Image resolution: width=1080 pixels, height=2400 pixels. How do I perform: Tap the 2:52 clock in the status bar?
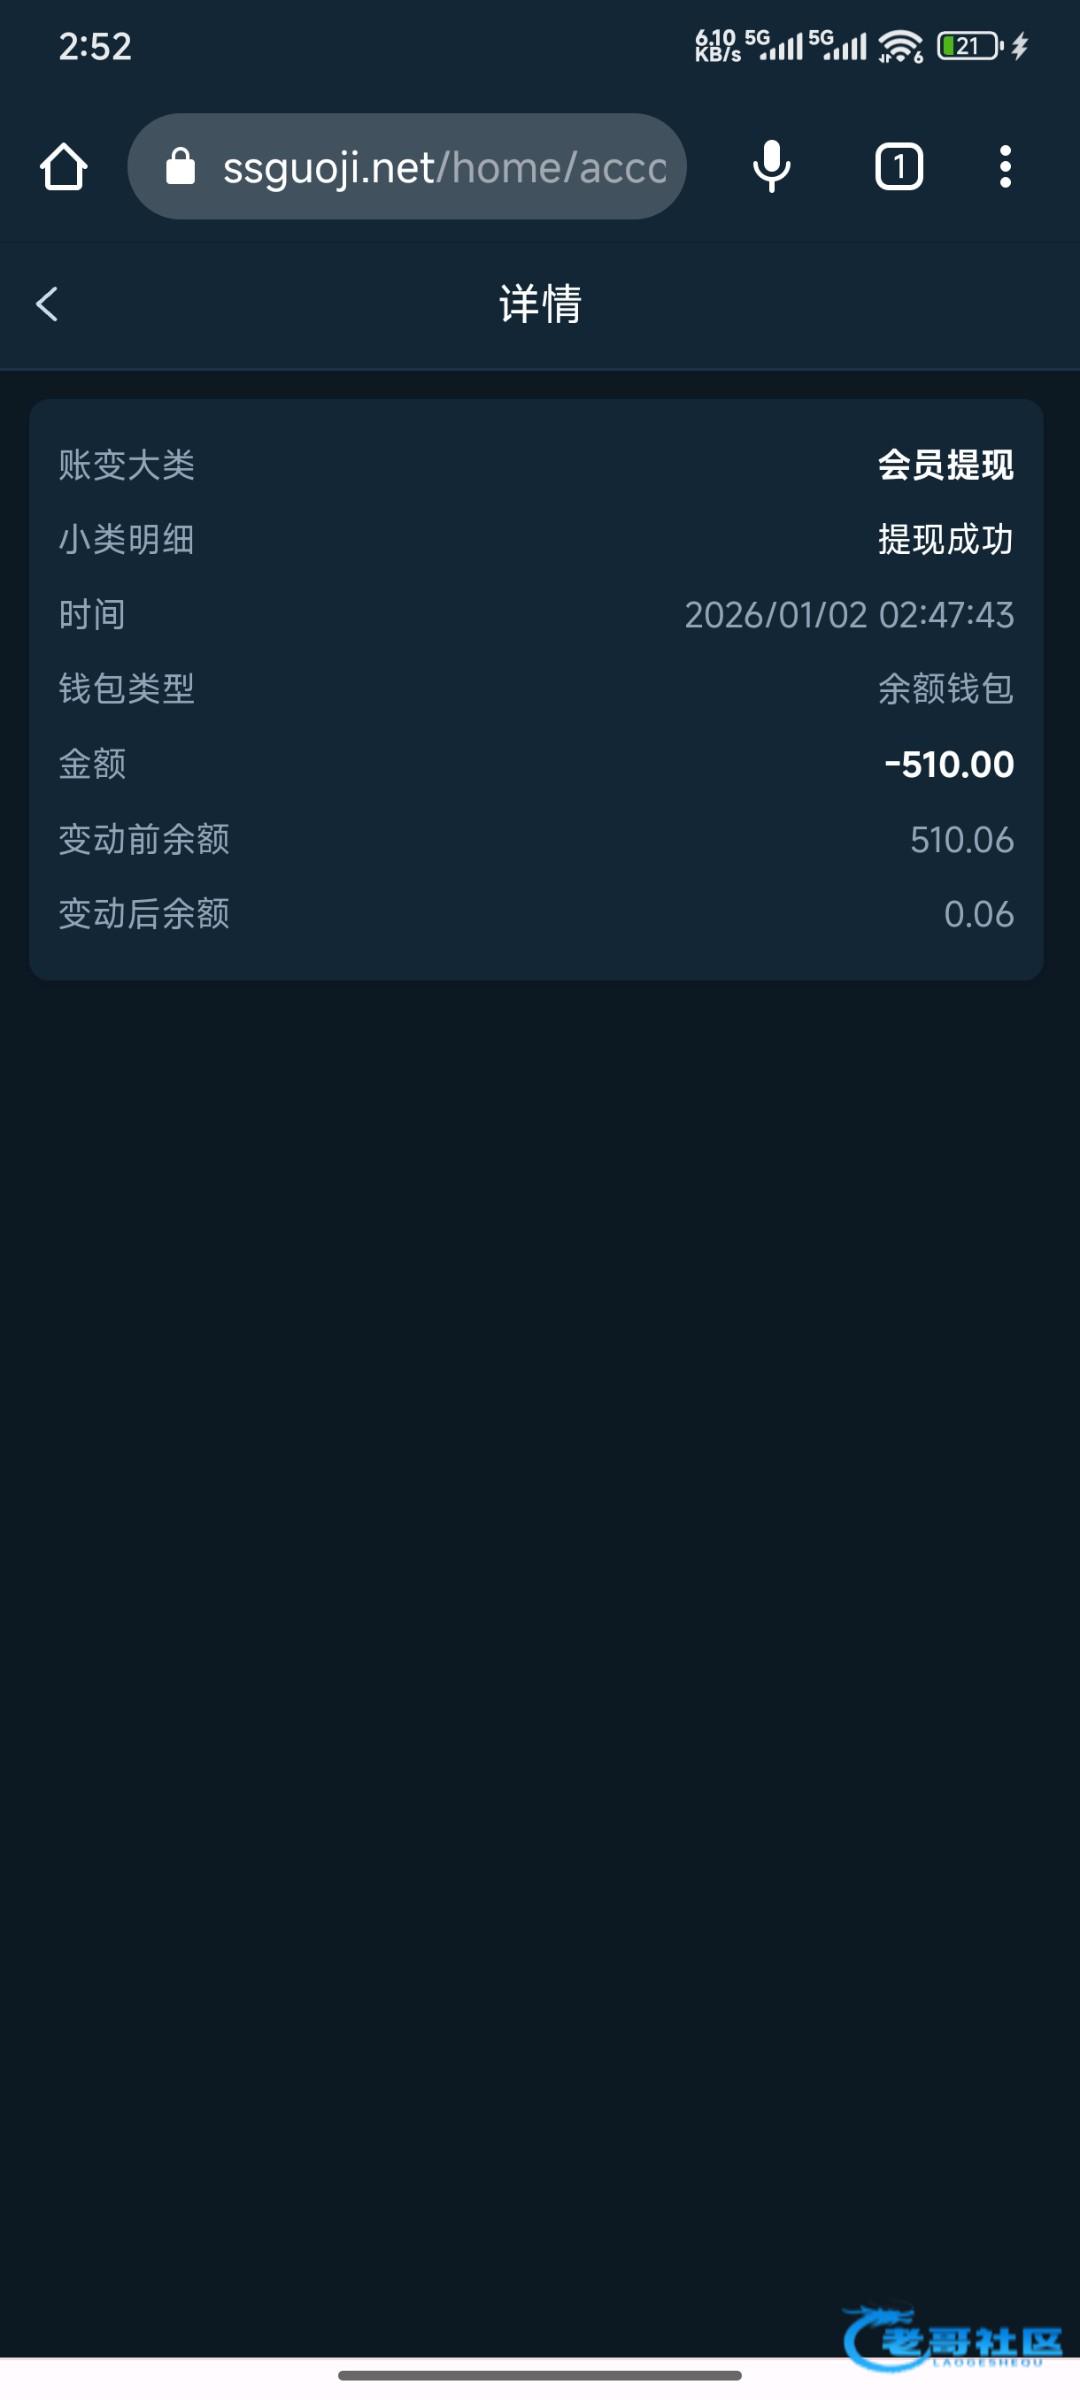[95, 47]
